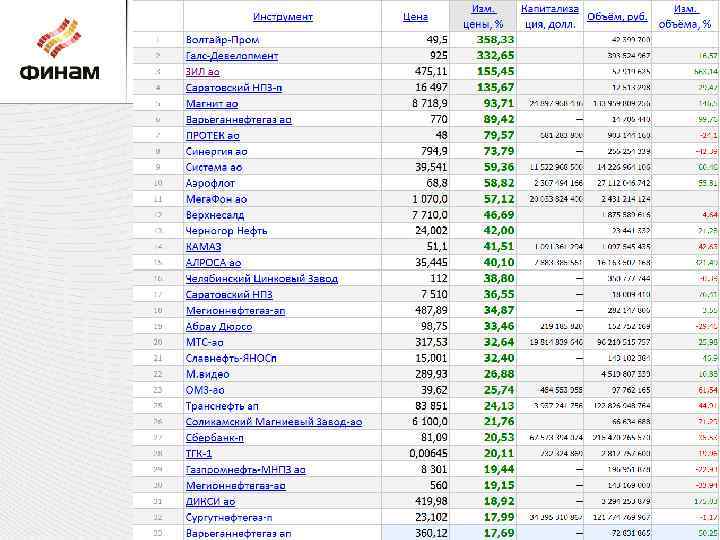Viewport: 720px width, 540px height.
Task: Select the Сургутнефтегаз-п row name
Action: [229, 517]
